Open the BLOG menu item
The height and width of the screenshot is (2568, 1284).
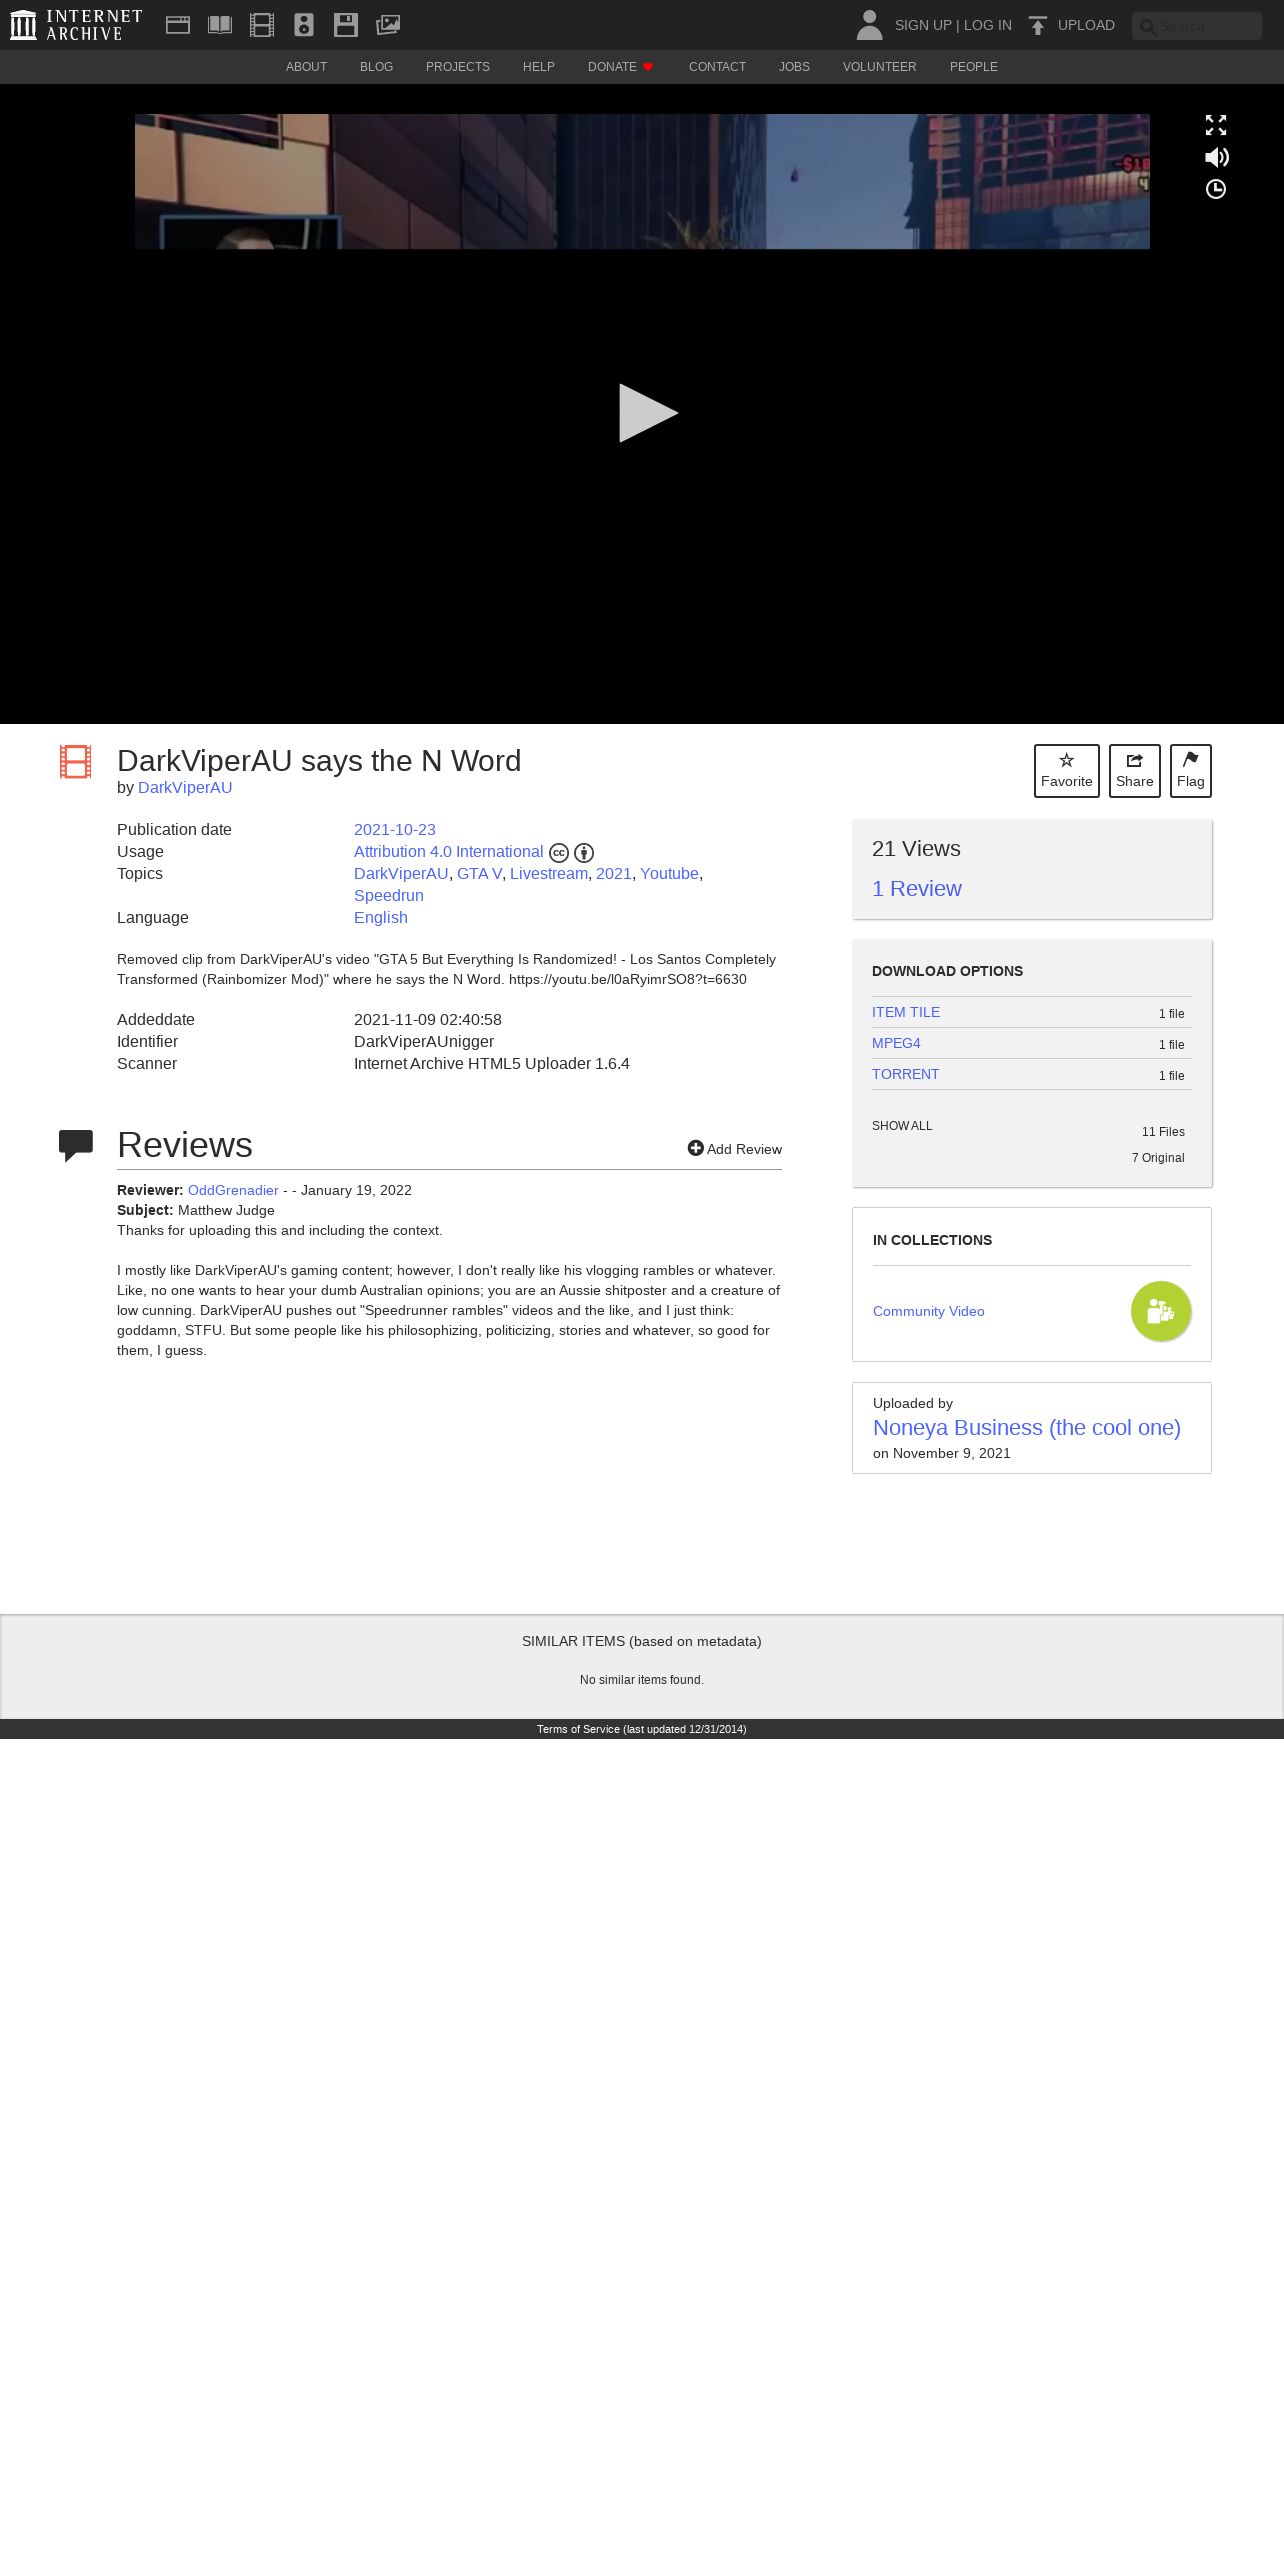[x=376, y=67]
